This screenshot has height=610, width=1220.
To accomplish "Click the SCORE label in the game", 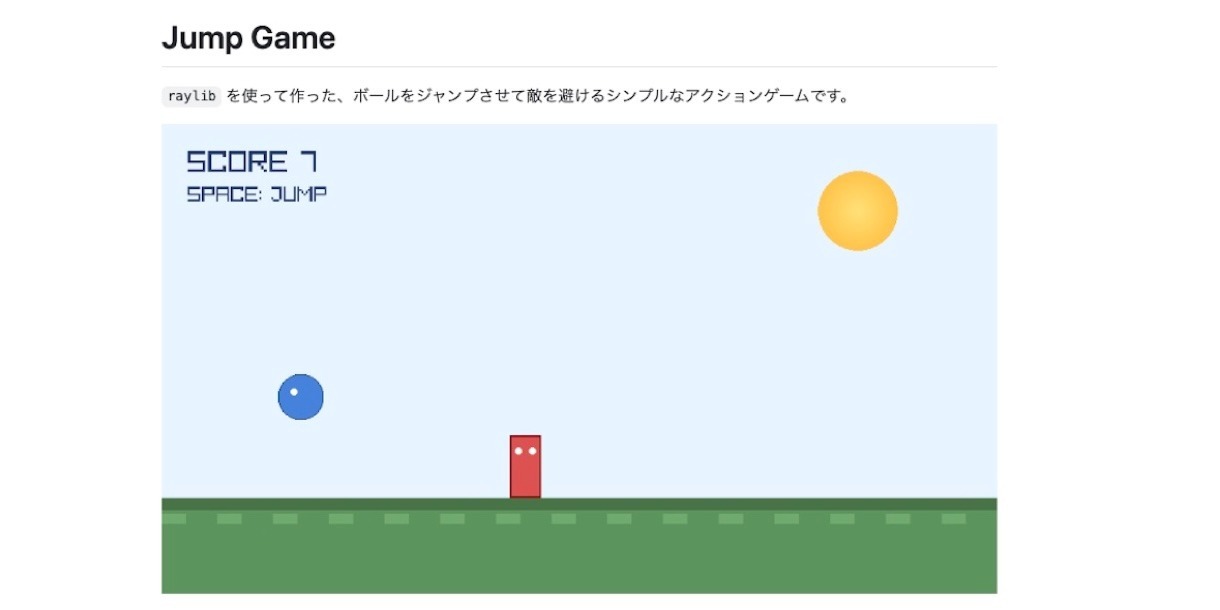I will [237, 162].
